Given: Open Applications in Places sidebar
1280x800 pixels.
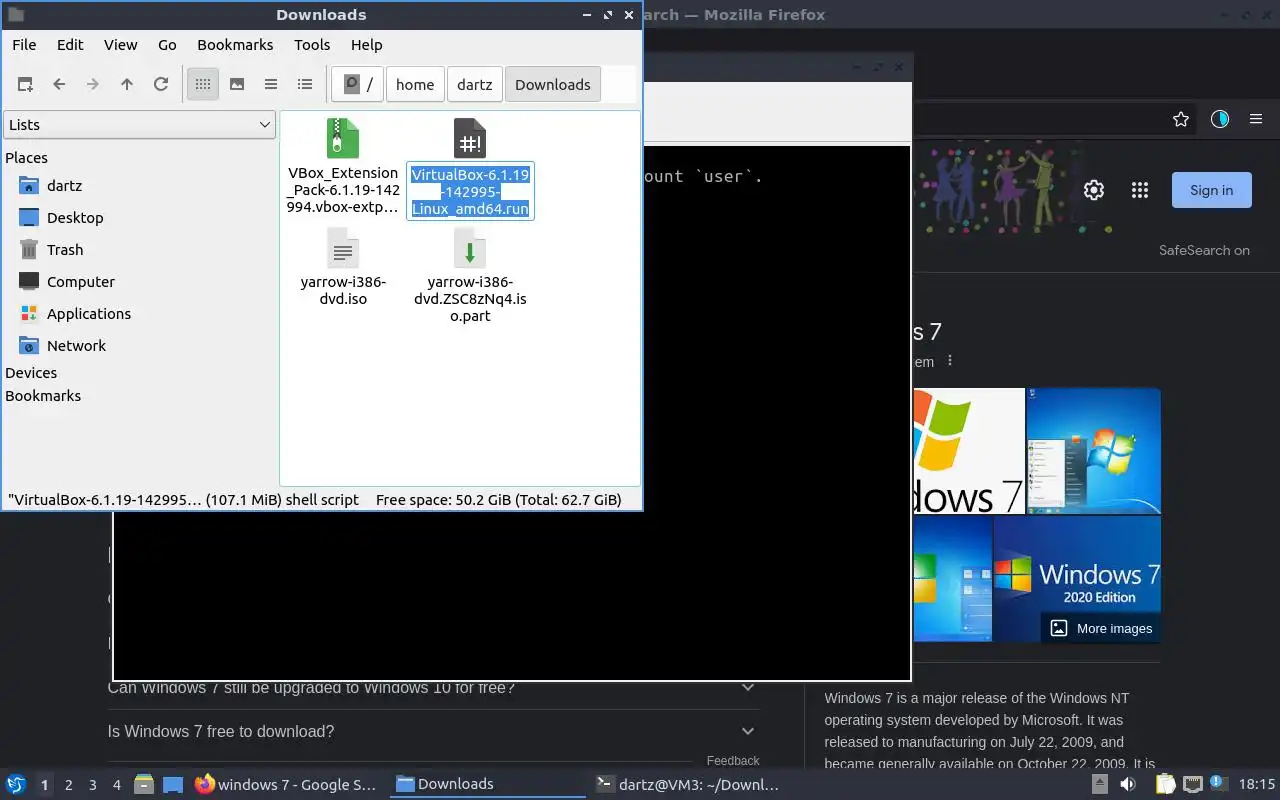Looking at the screenshot, I should pyautogui.click(x=88, y=314).
